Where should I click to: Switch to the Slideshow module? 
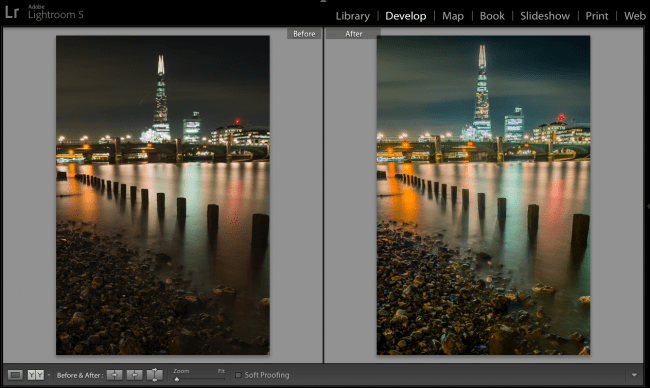[x=545, y=16]
